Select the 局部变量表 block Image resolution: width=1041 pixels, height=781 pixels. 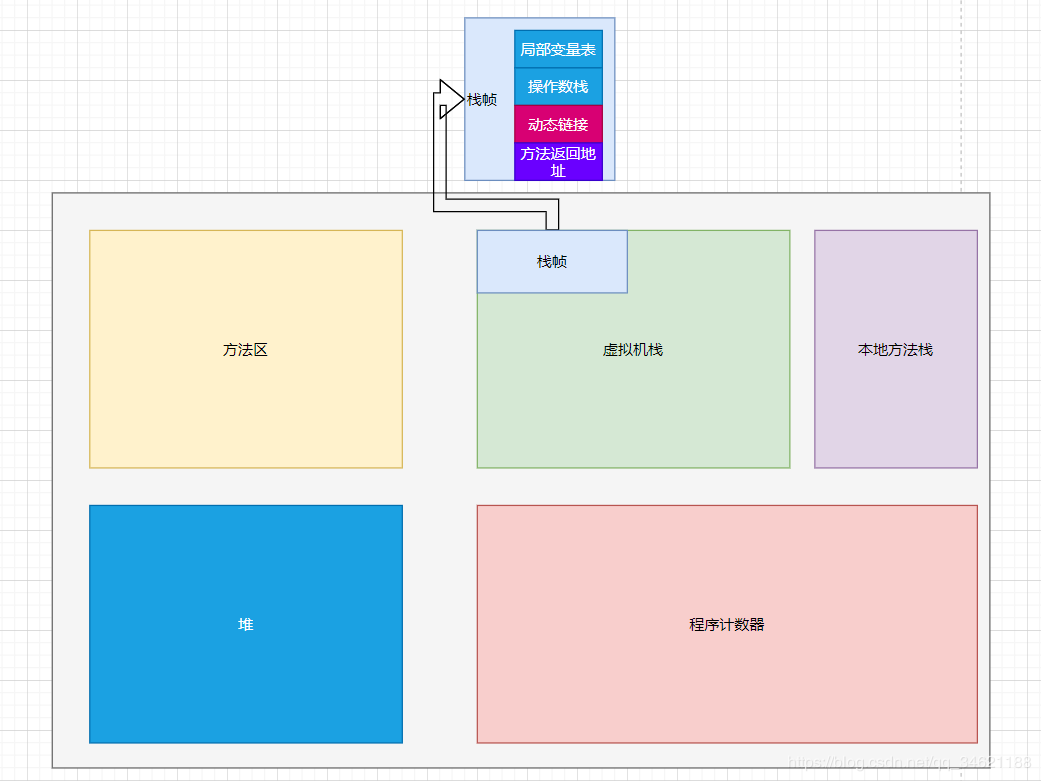click(558, 49)
